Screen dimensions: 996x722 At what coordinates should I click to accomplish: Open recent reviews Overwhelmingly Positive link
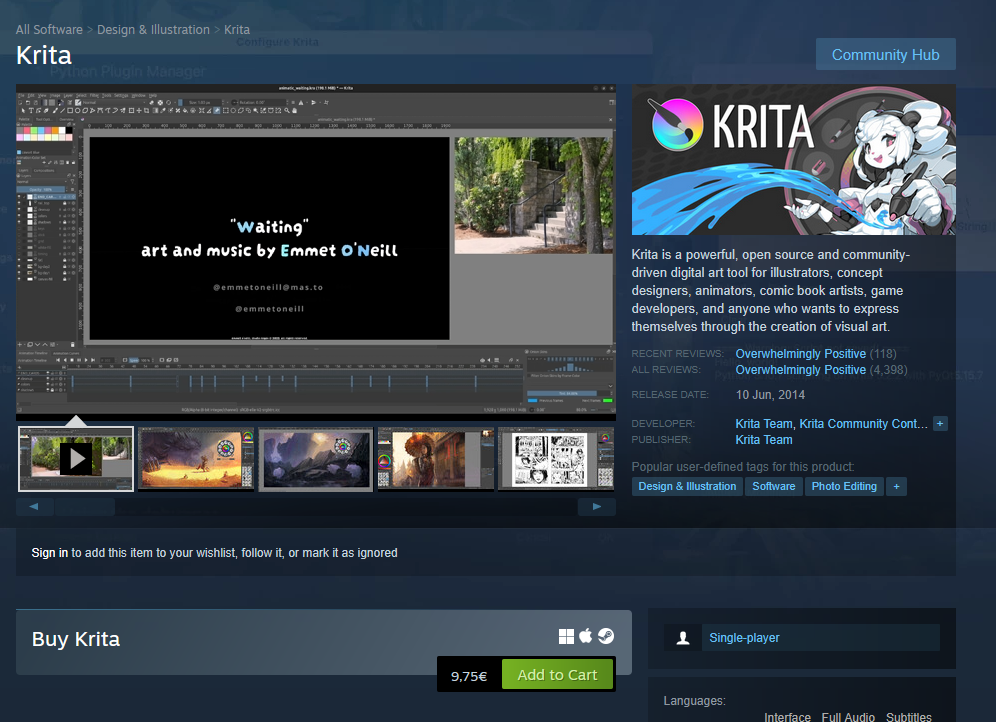pyautogui.click(x=800, y=354)
